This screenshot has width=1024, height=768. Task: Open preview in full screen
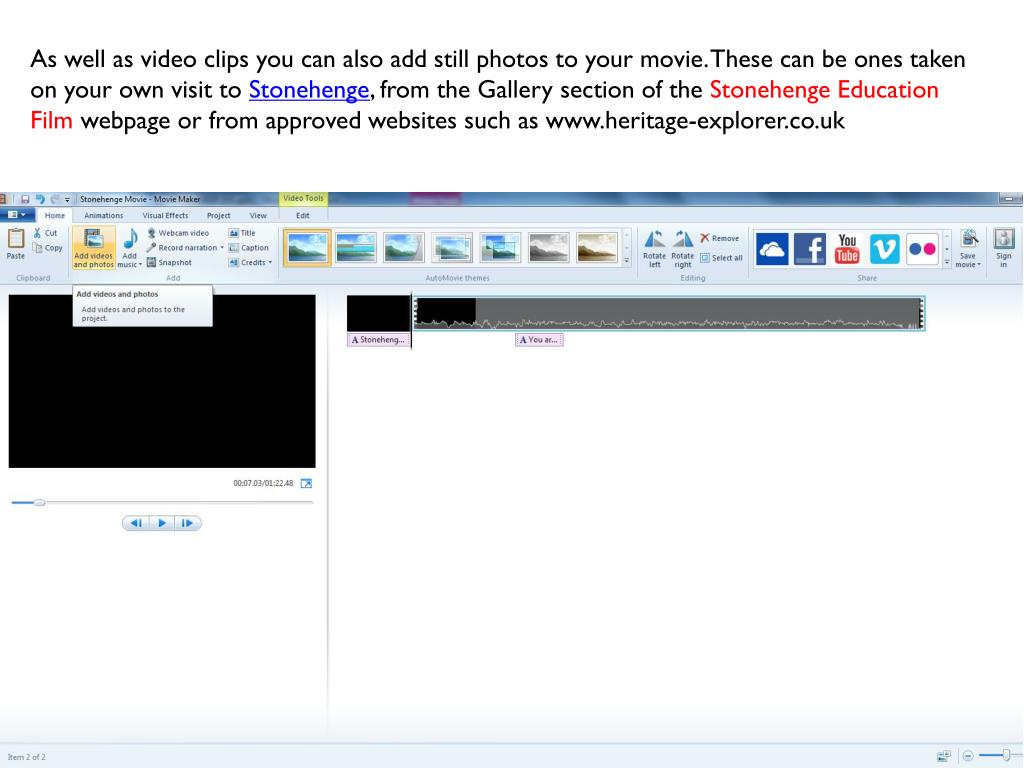(306, 483)
